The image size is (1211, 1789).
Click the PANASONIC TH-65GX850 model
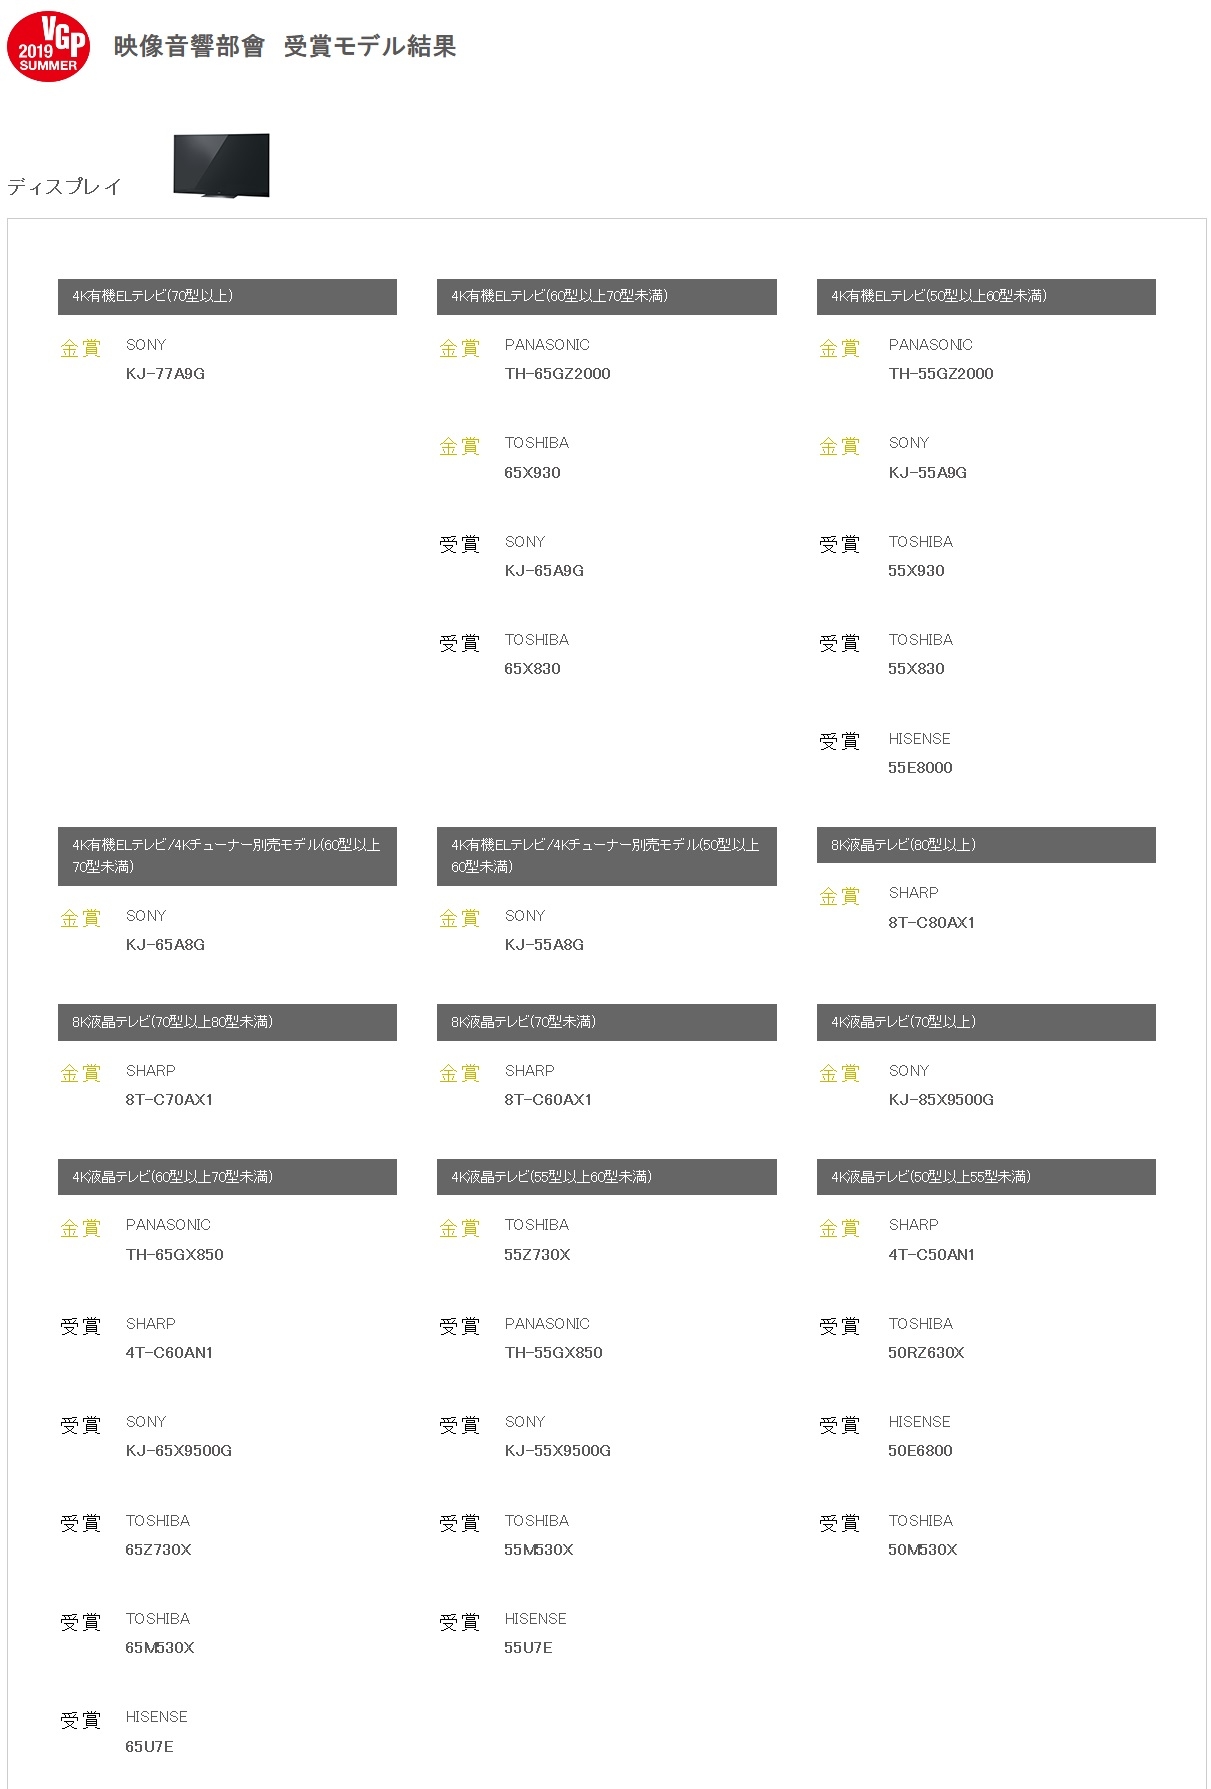click(x=174, y=1255)
